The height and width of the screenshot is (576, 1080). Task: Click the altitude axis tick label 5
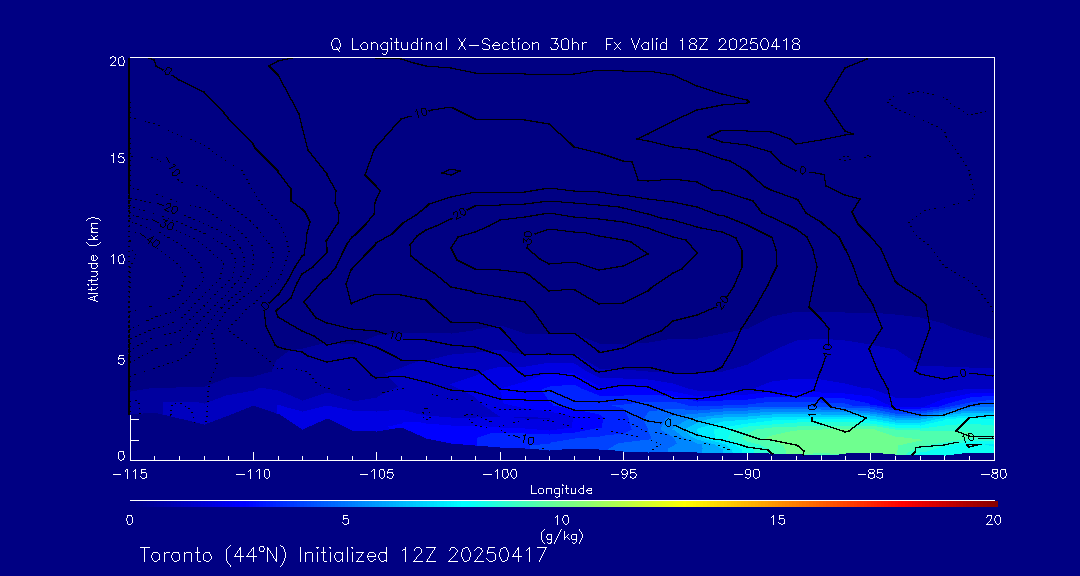[121, 360]
